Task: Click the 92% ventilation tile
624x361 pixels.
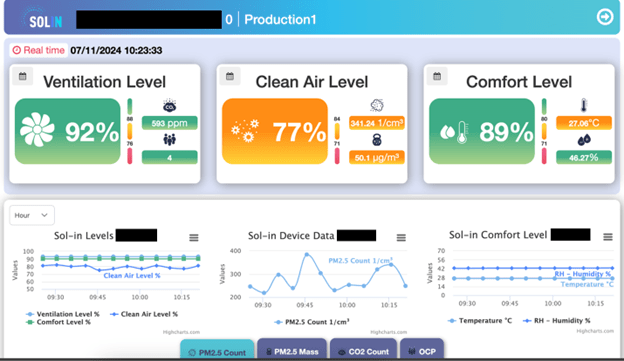Action: pyautogui.click(x=68, y=131)
